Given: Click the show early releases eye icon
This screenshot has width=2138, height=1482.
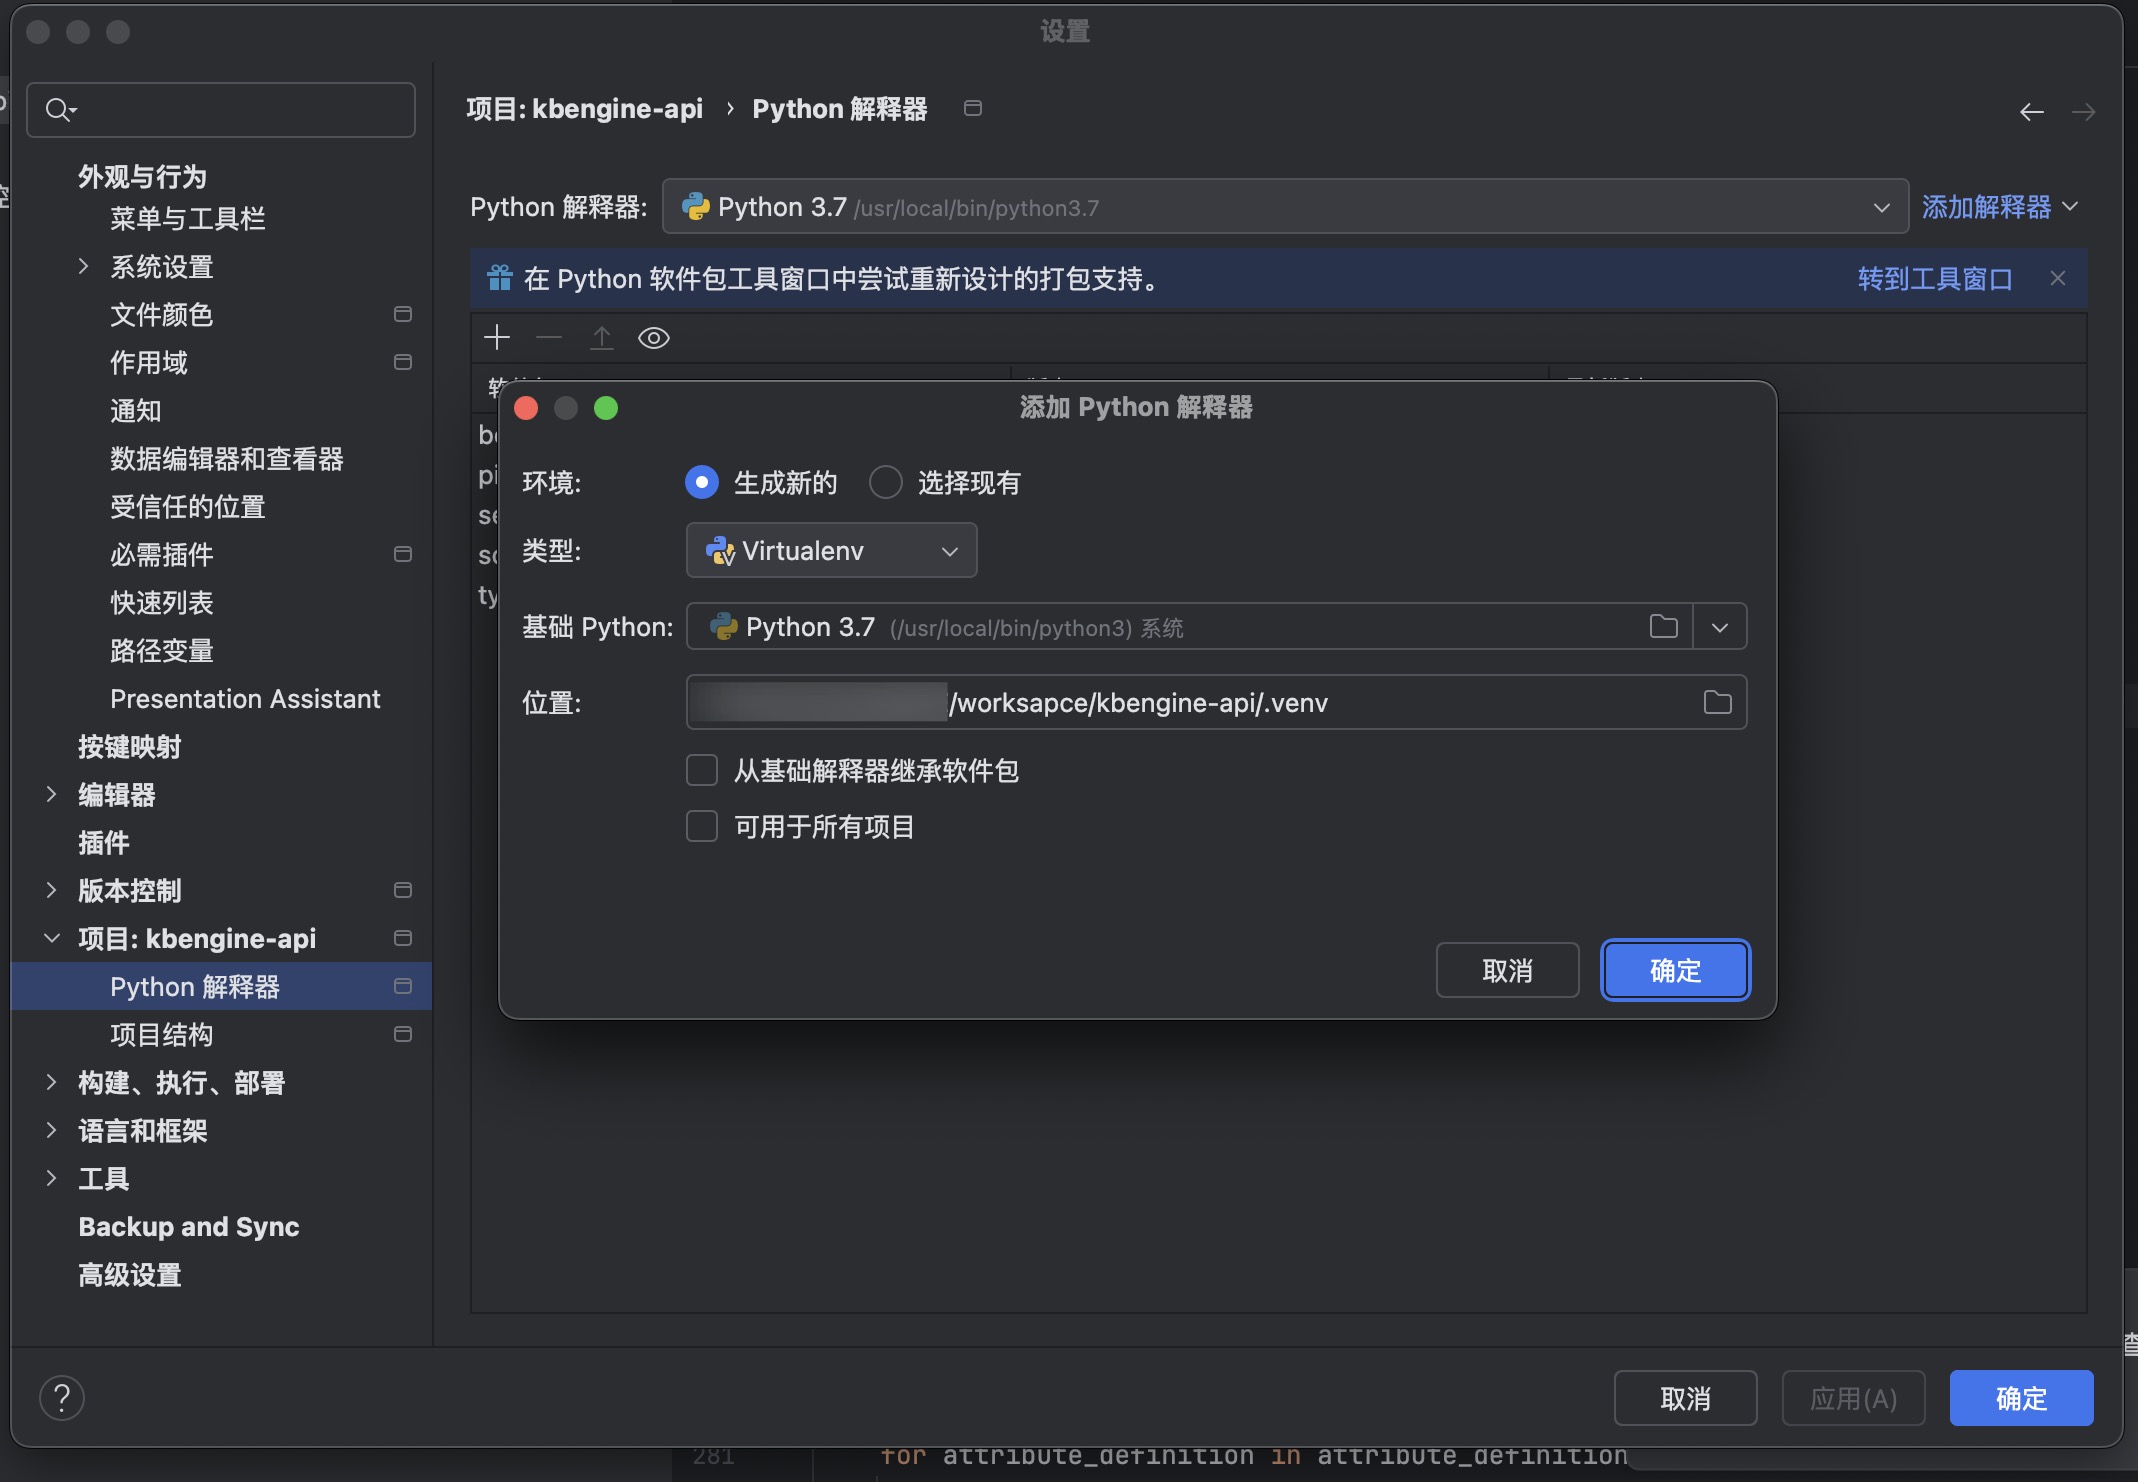Looking at the screenshot, I should click(653, 338).
